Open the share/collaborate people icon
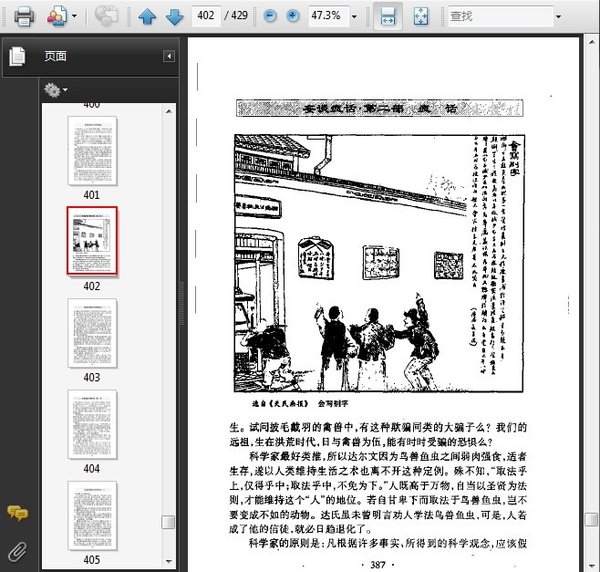This screenshot has width=600, height=572. click(57, 16)
